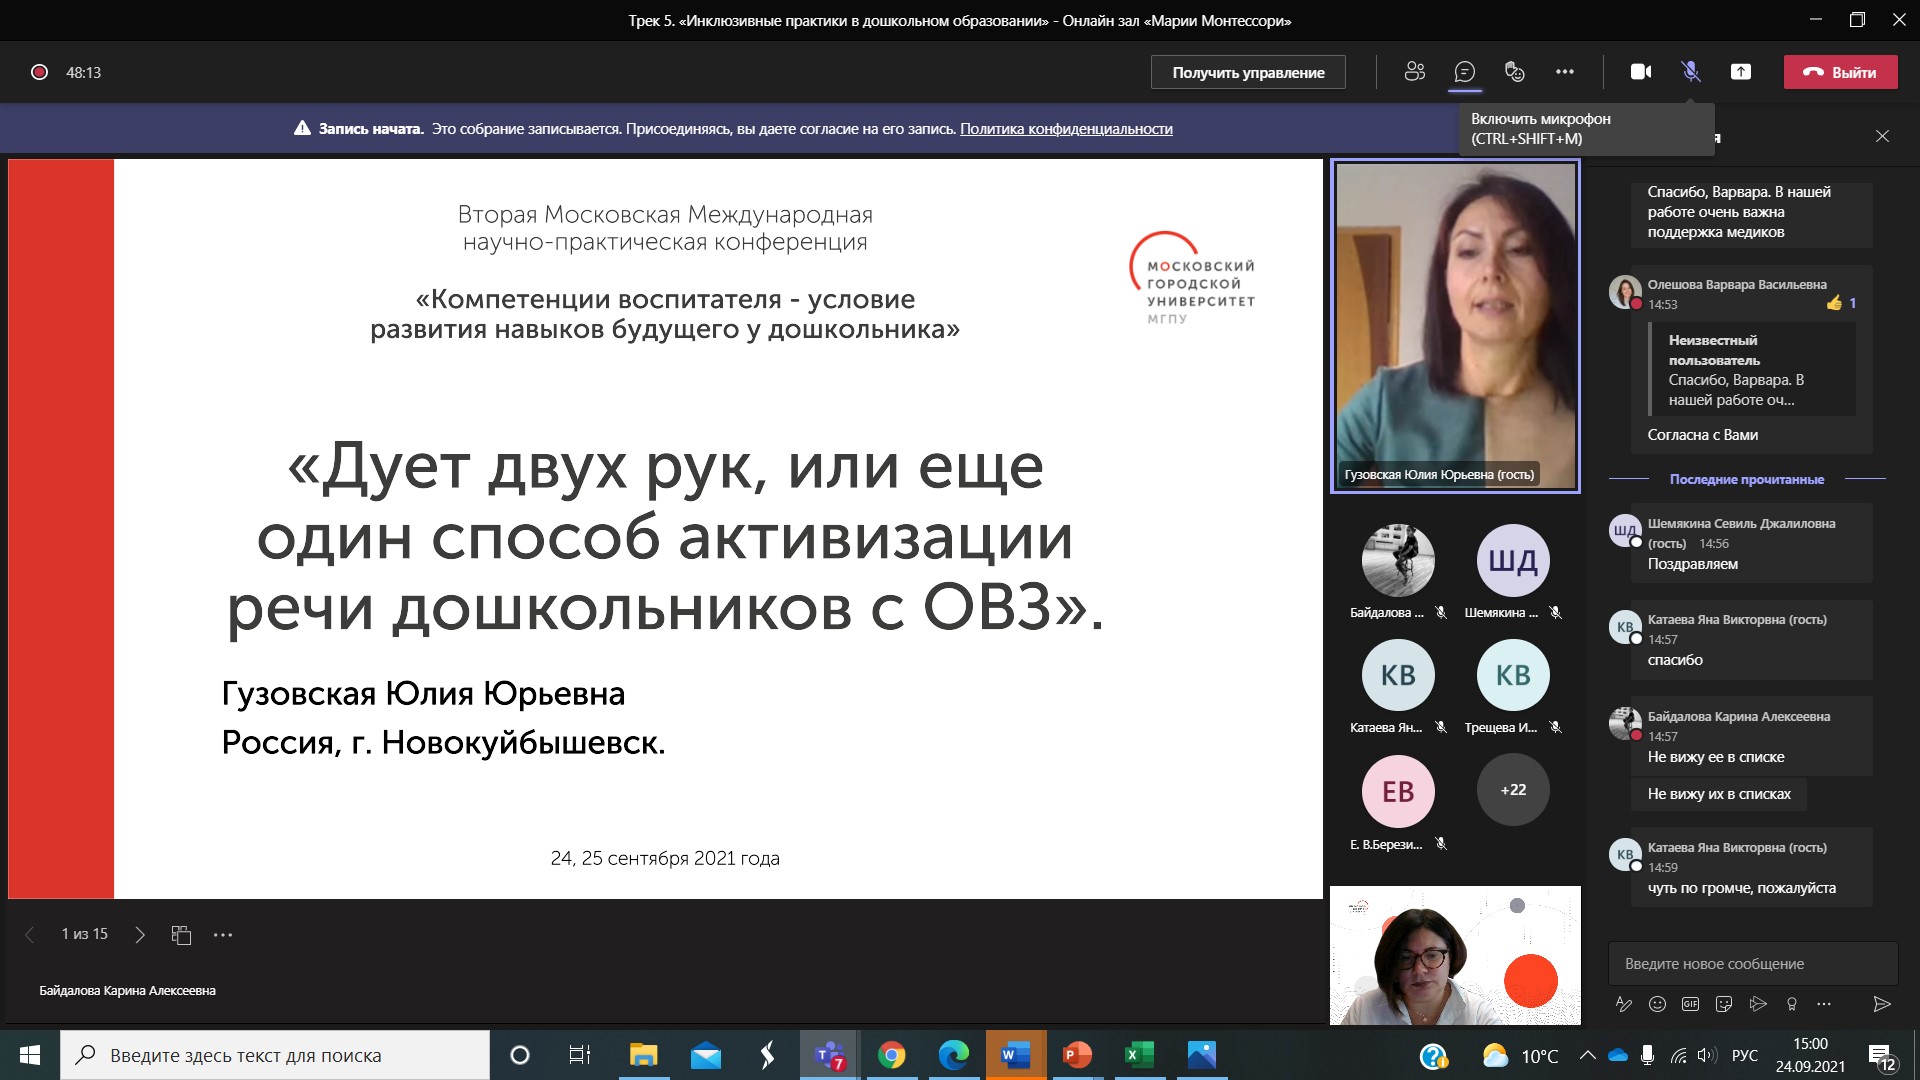The image size is (1920, 1080).
Task: Open the more actions menu in the meeting toolbar
Action: point(1565,72)
